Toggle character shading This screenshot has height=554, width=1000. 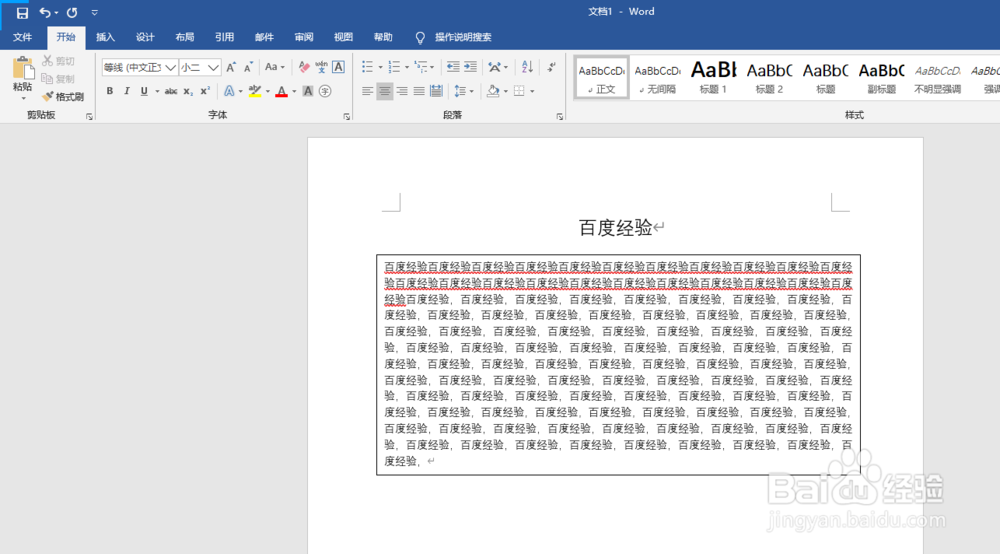pyautogui.click(x=308, y=91)
